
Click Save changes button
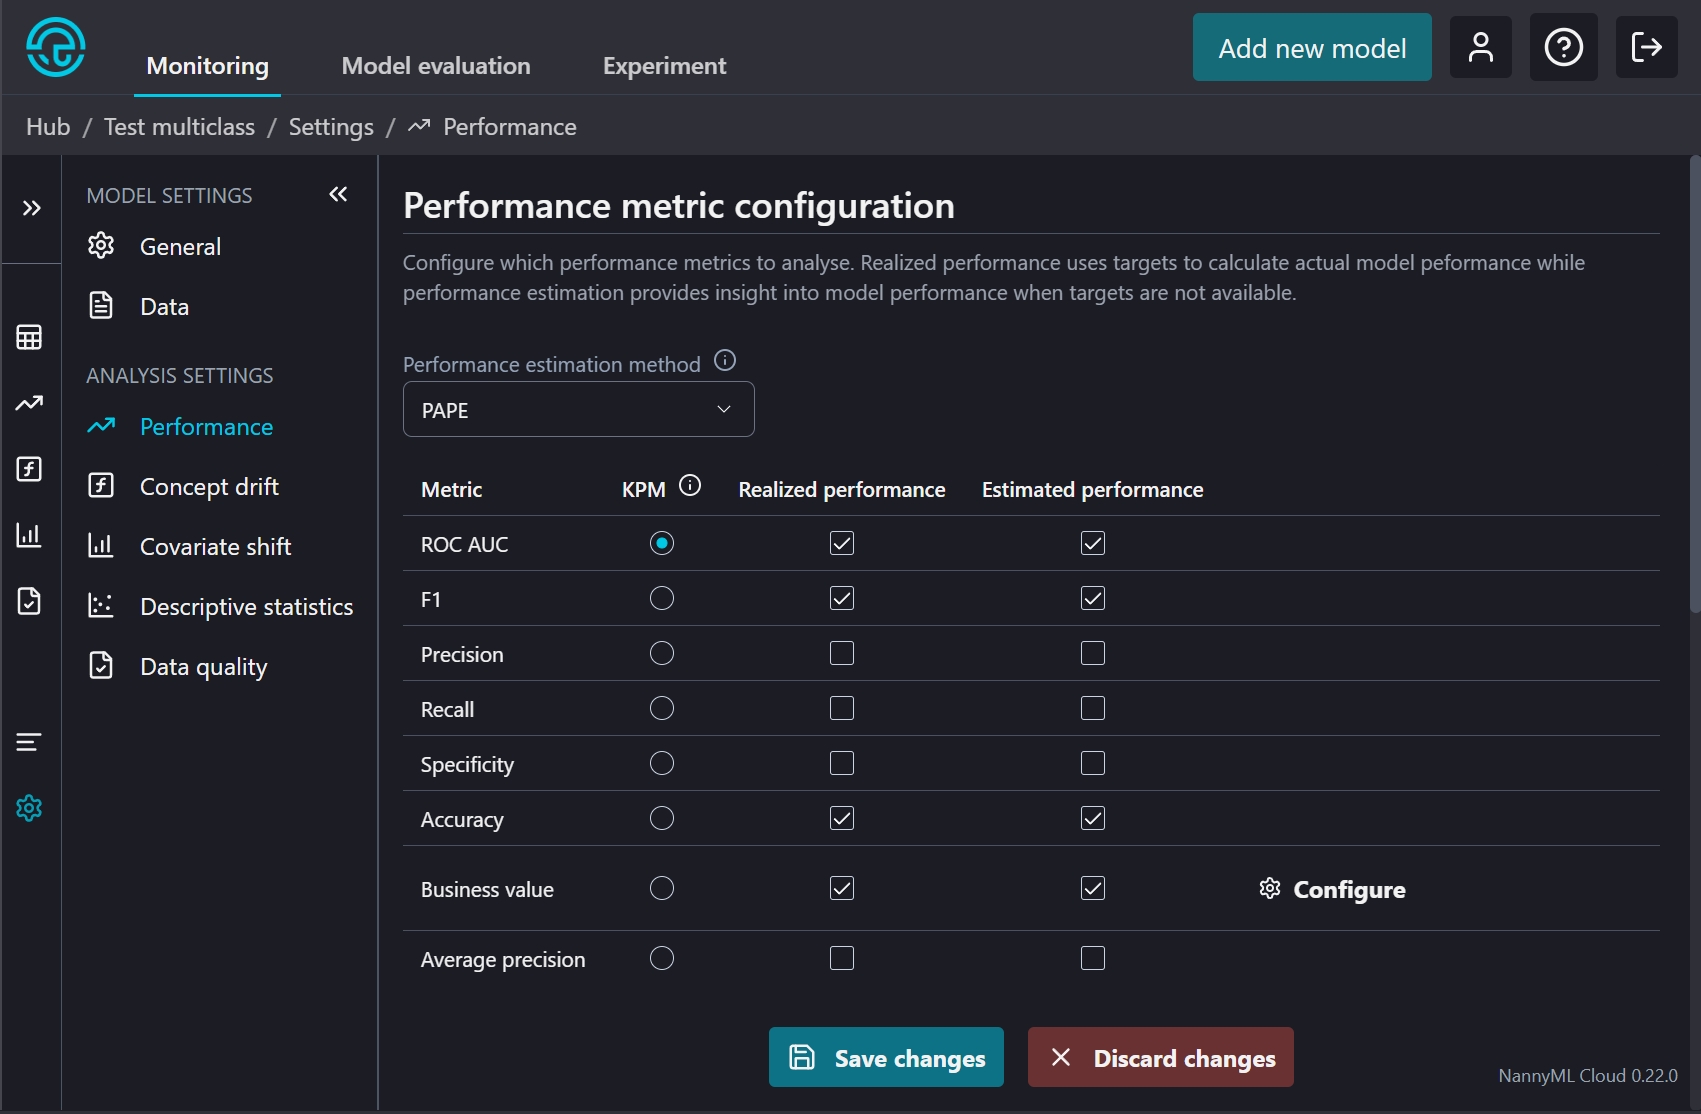(x=886, y=1057)
